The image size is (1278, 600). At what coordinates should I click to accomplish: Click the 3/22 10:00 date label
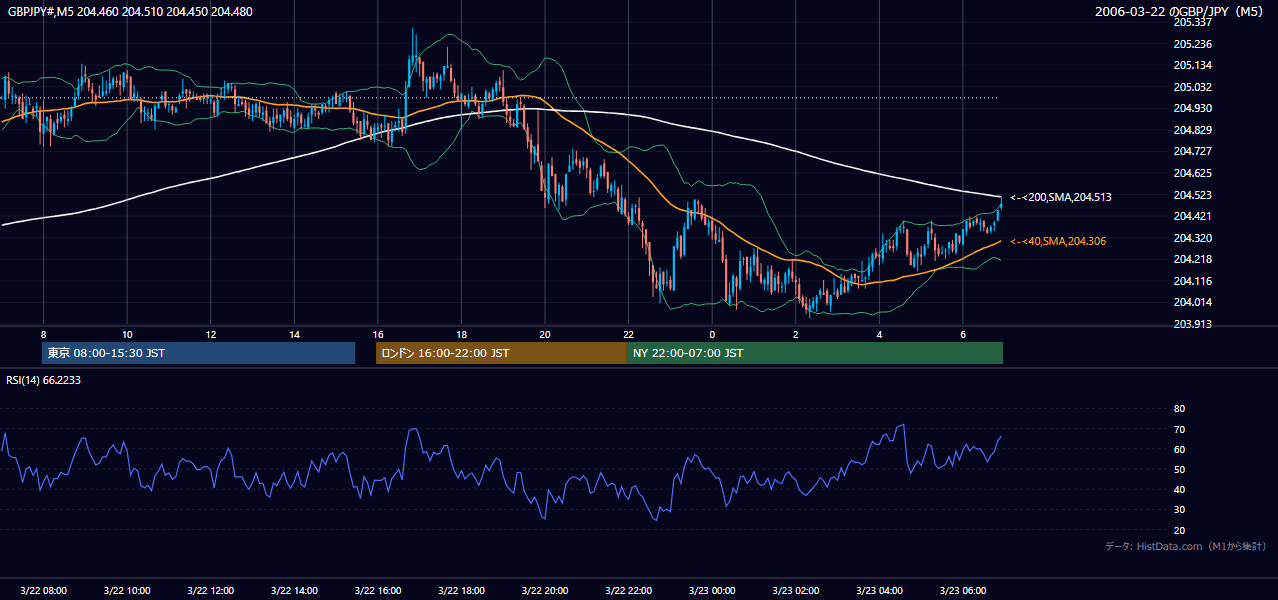(127, 590)
